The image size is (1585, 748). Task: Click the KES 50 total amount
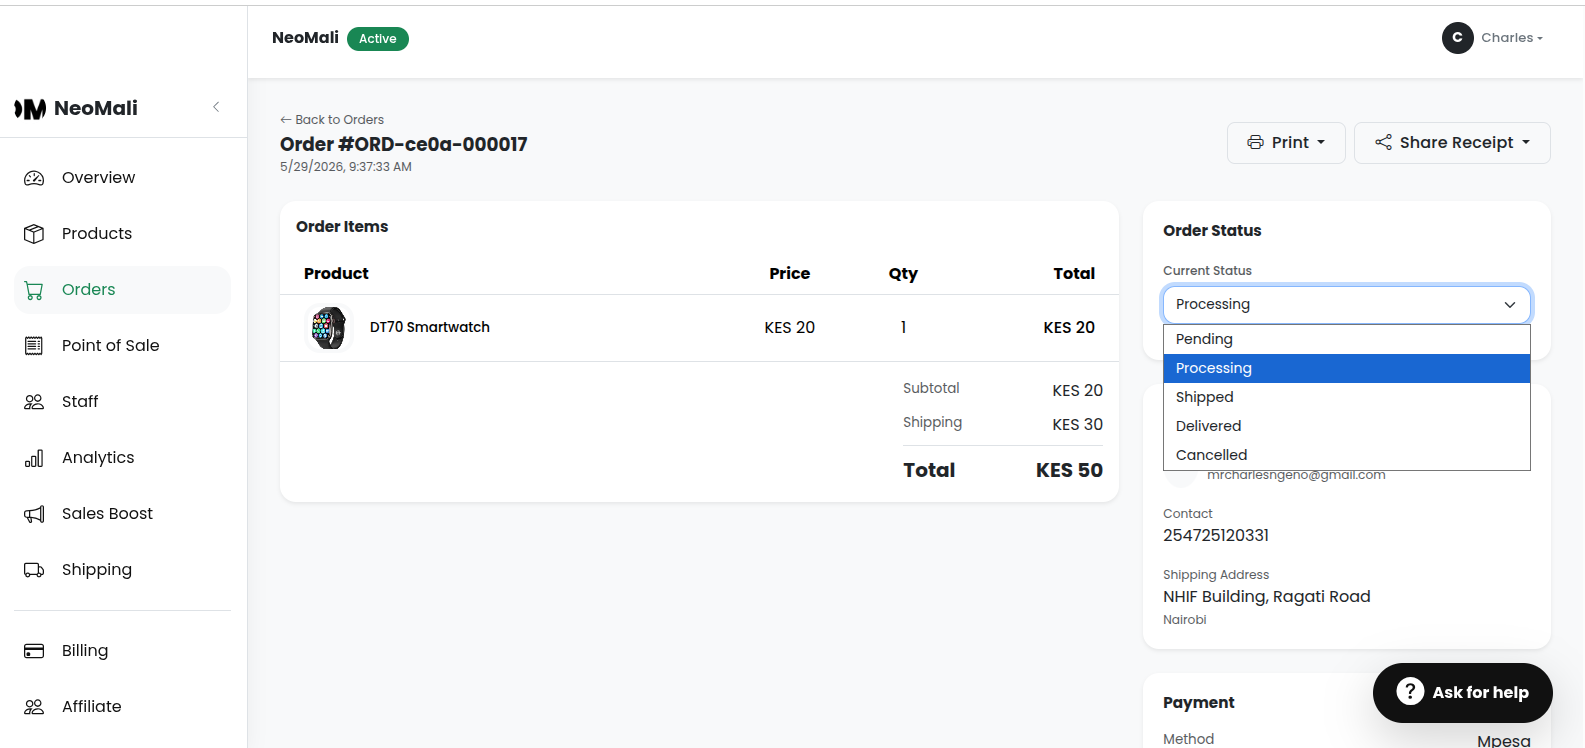[x=1069, y=470]
